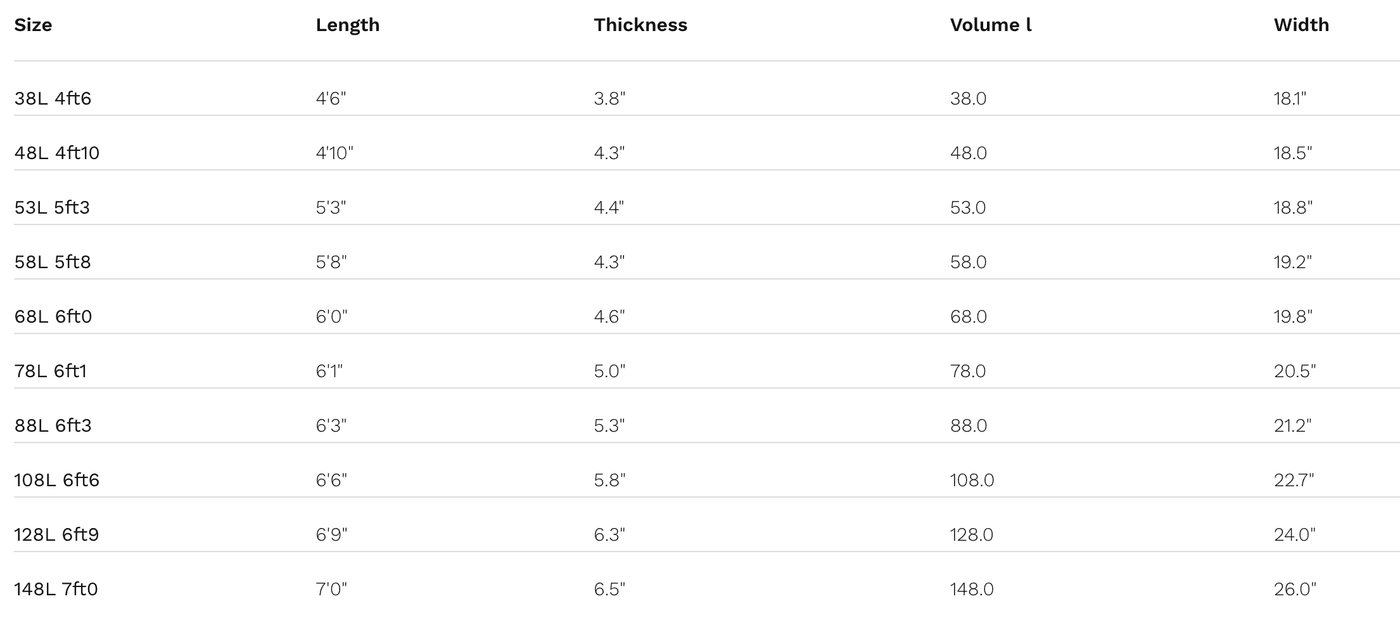Click the Volume l column header
The height and width of the screenshot is (620, 1400).
click(x=990, y=25)
